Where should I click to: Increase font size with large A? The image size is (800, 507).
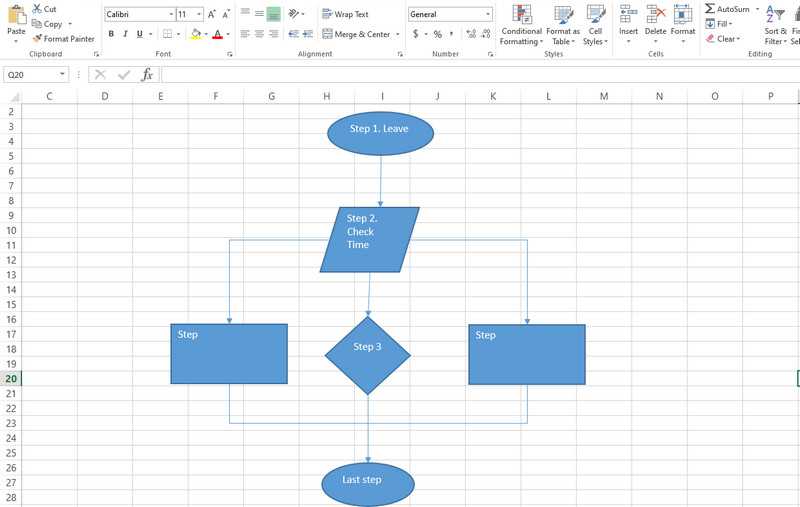pyautogui.click(x=212, y=14)
